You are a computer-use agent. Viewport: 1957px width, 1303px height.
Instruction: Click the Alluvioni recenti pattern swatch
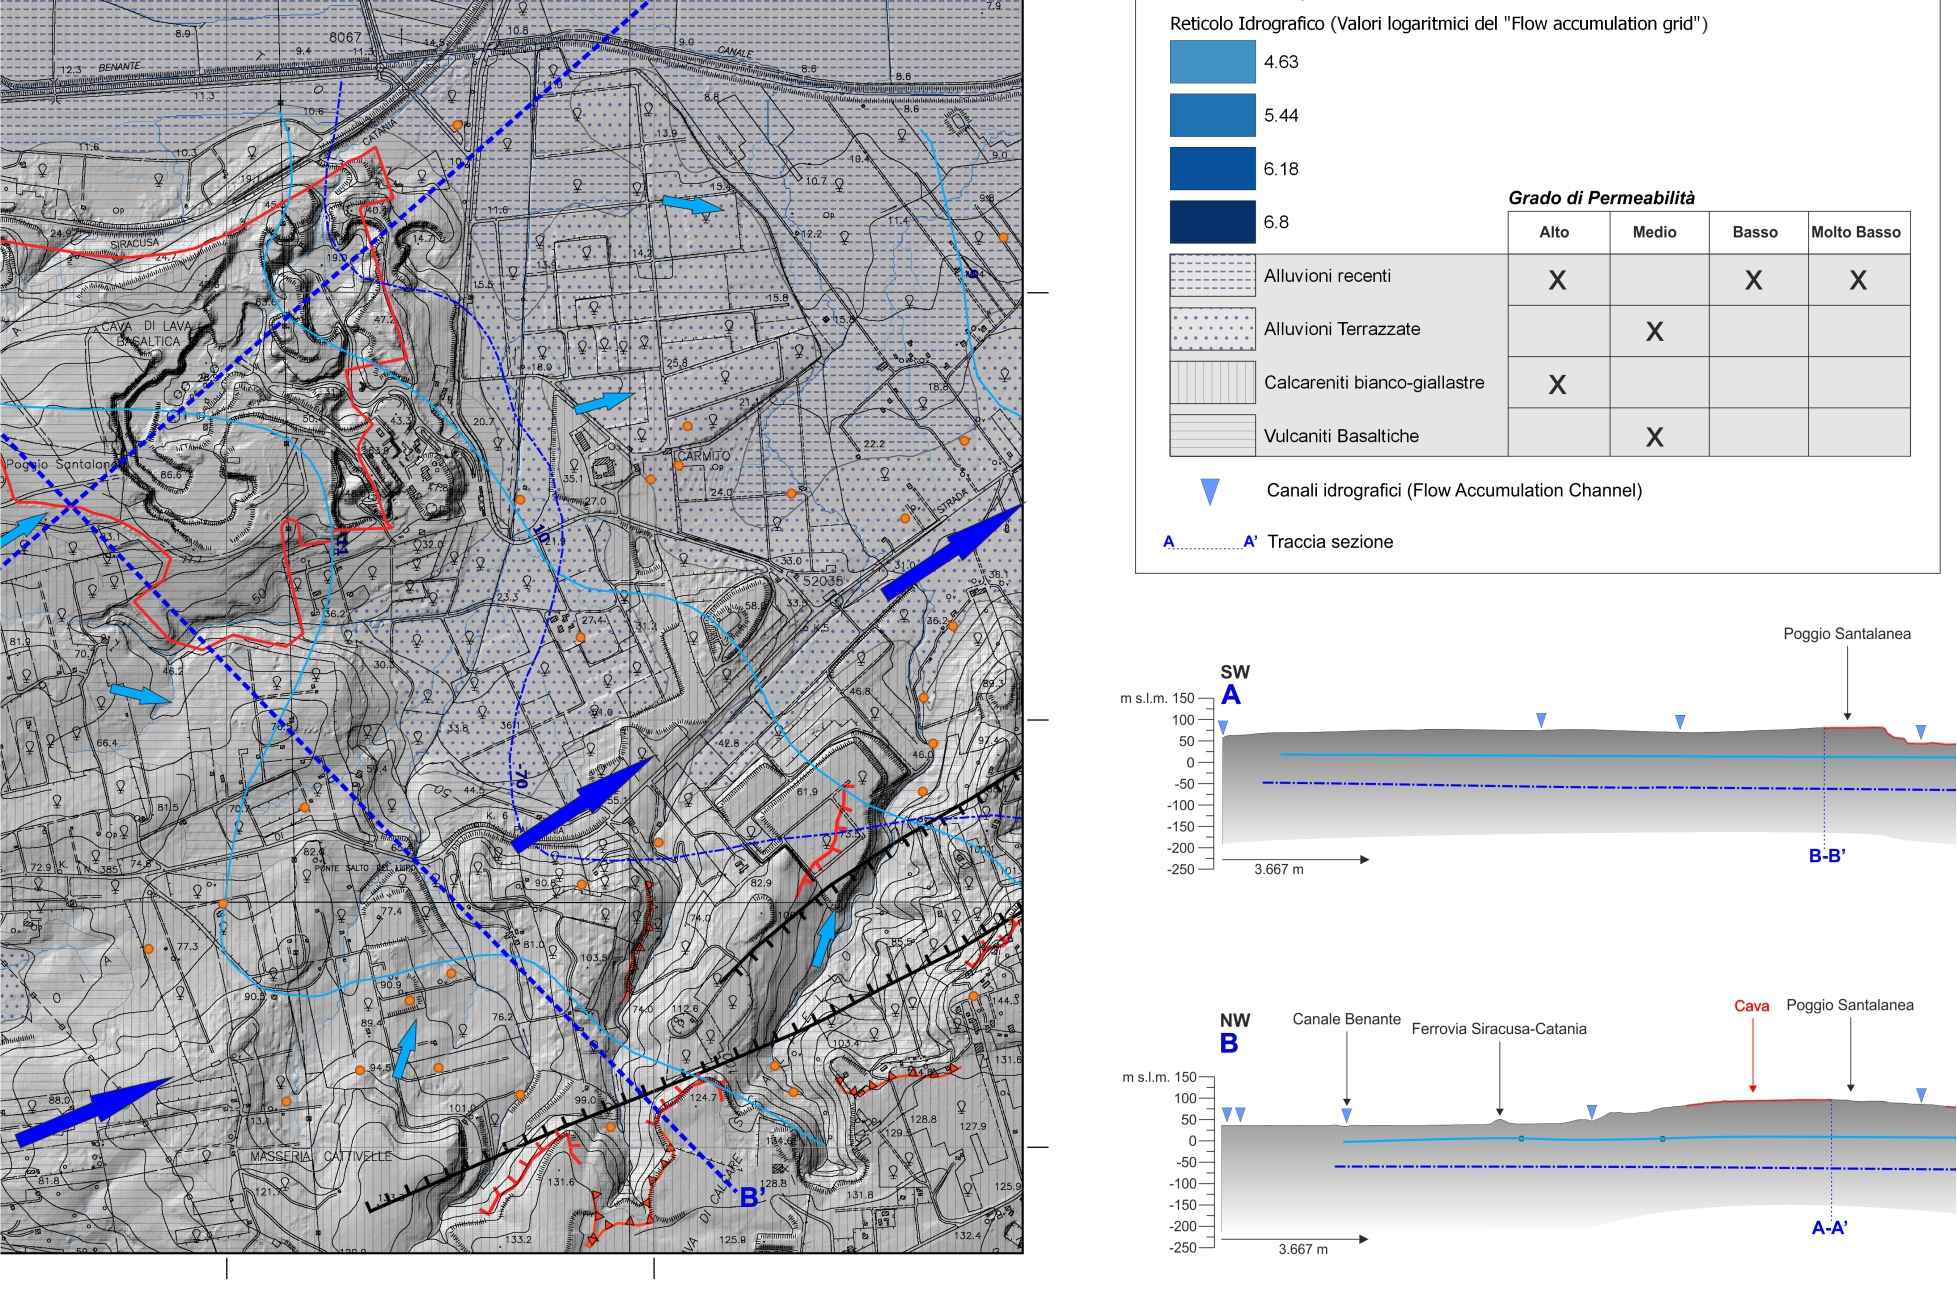pos(1212,276)
